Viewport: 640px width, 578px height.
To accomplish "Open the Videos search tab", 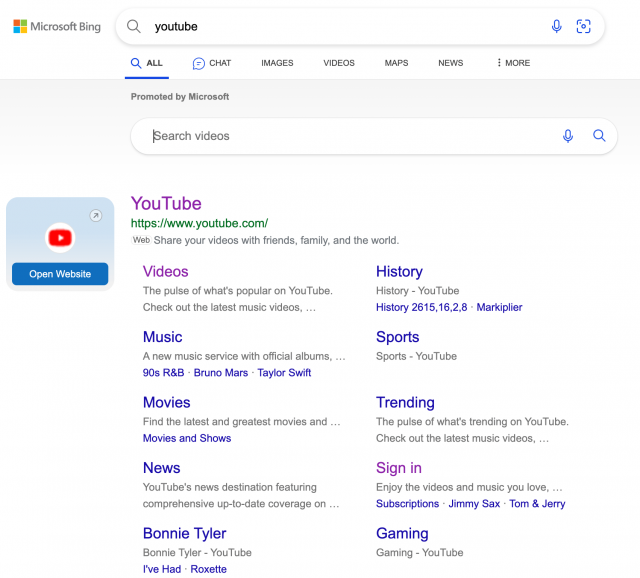I will pyautogui.click(x=339, y=63).
